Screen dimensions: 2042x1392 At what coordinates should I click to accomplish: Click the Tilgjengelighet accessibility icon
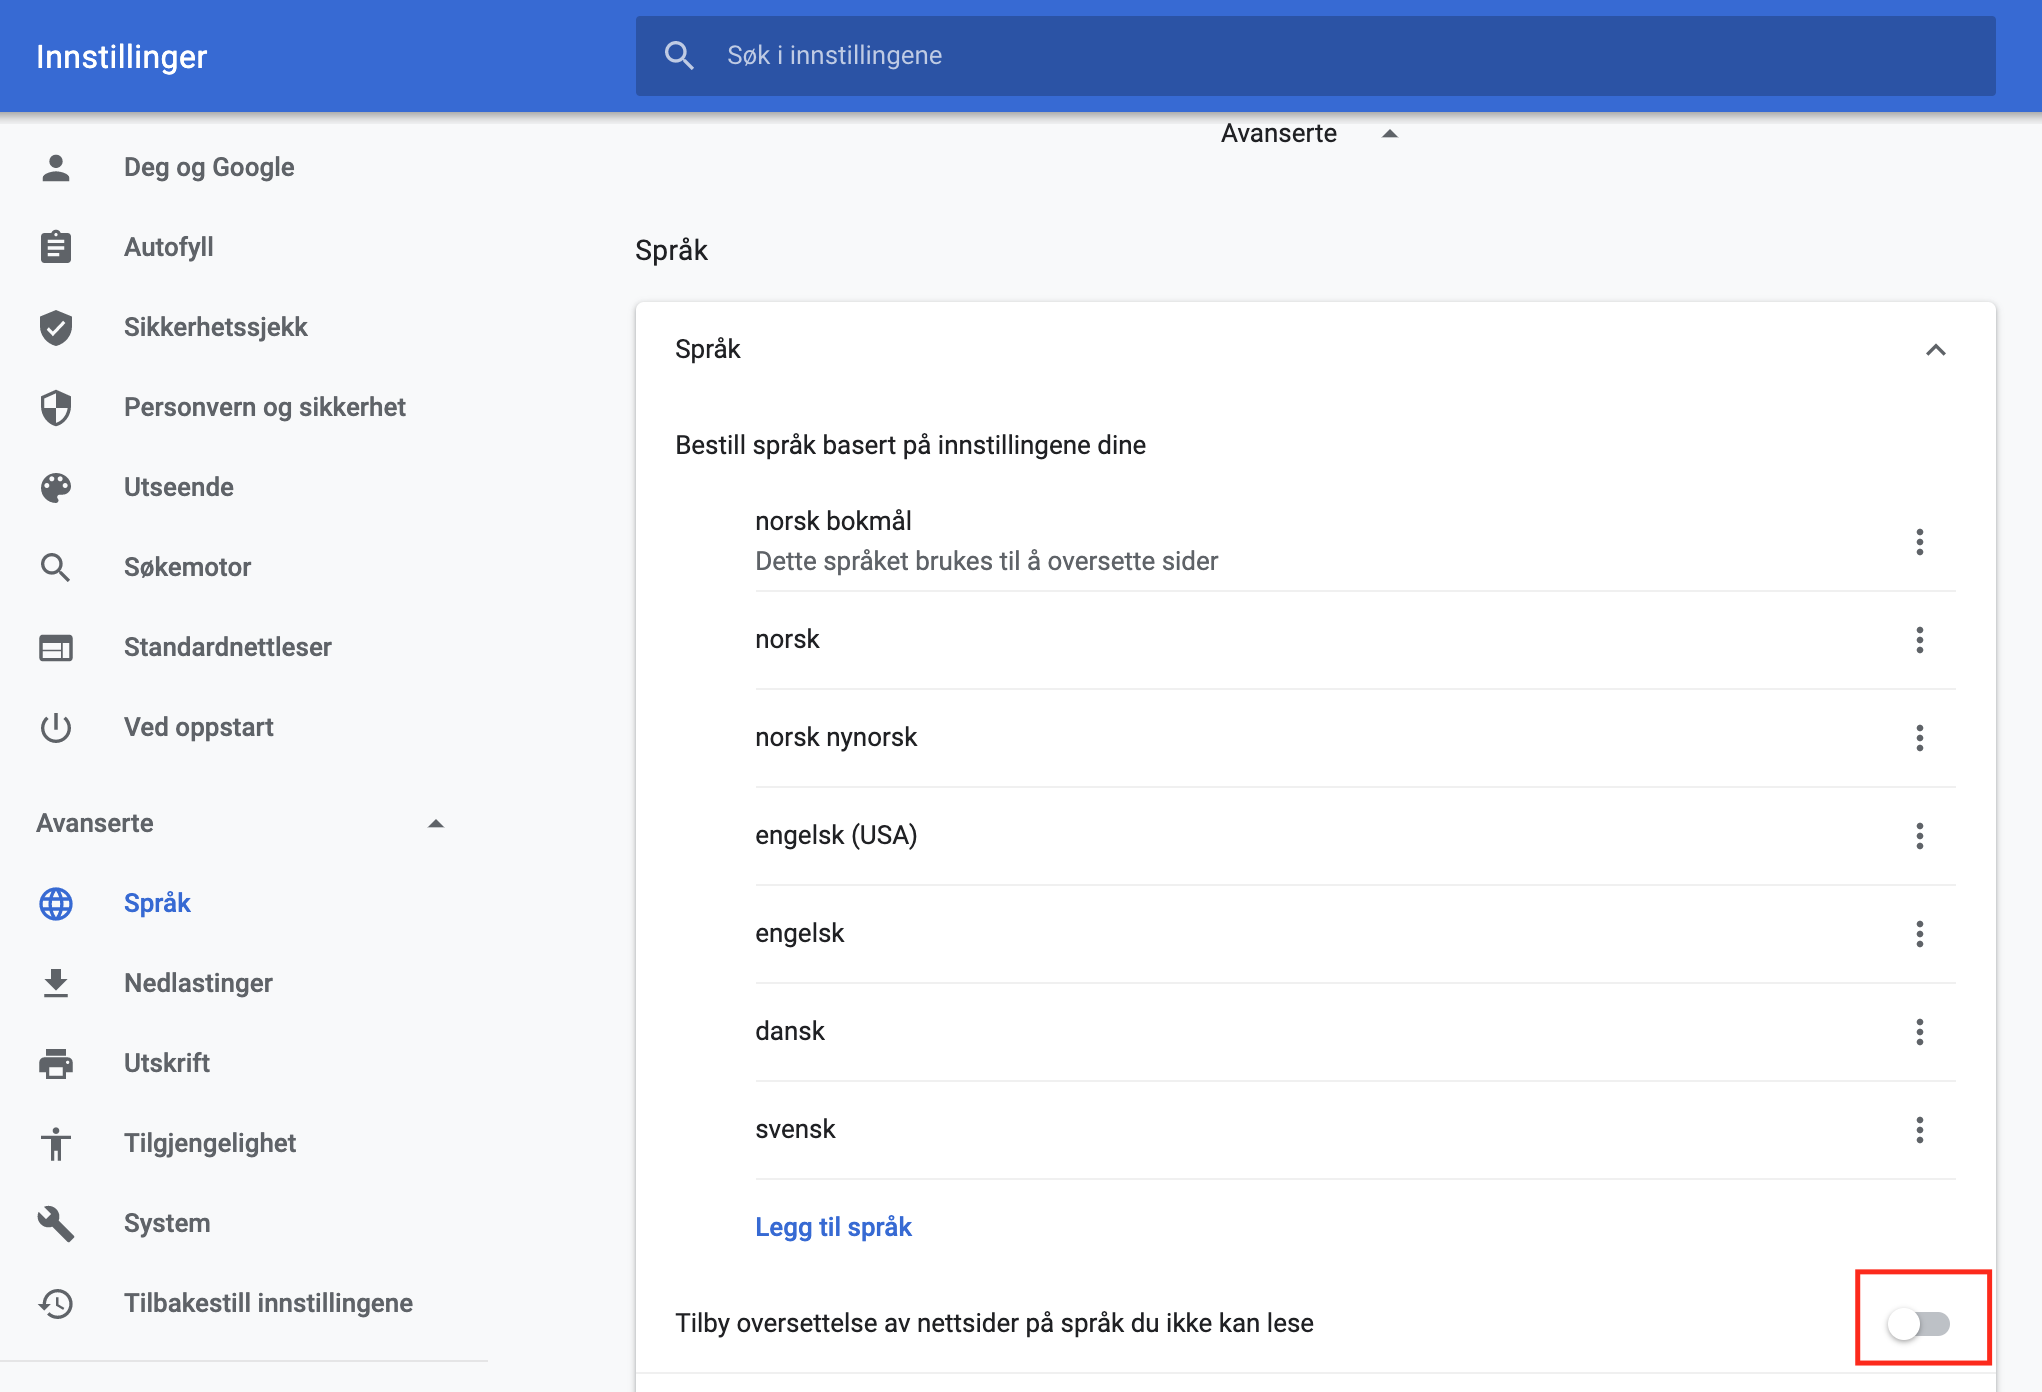[x=56, y=1143]
